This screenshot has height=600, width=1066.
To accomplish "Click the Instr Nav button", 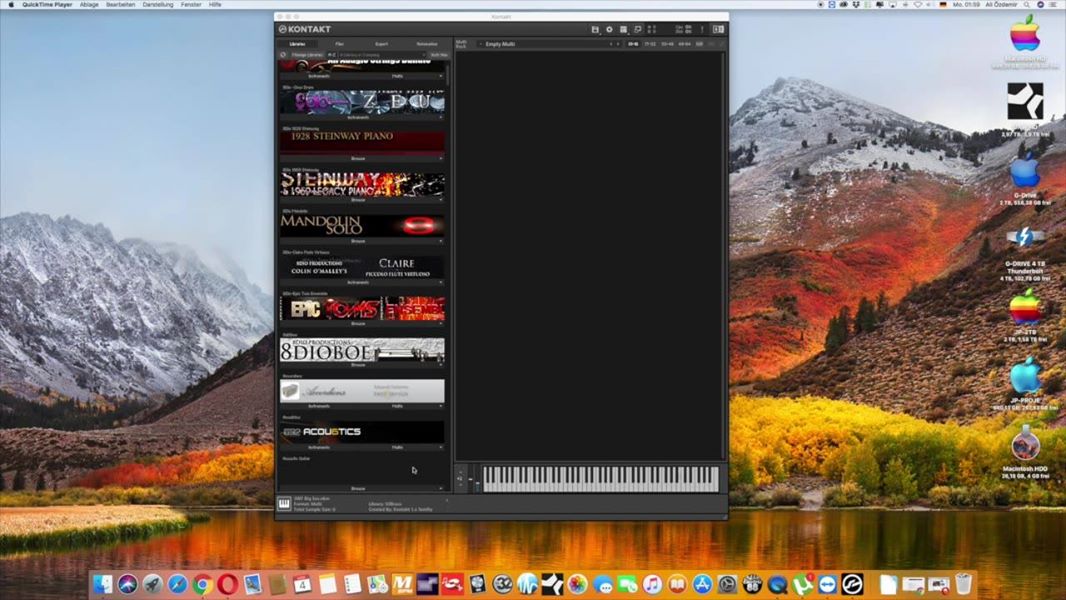I will coord(439,55).
